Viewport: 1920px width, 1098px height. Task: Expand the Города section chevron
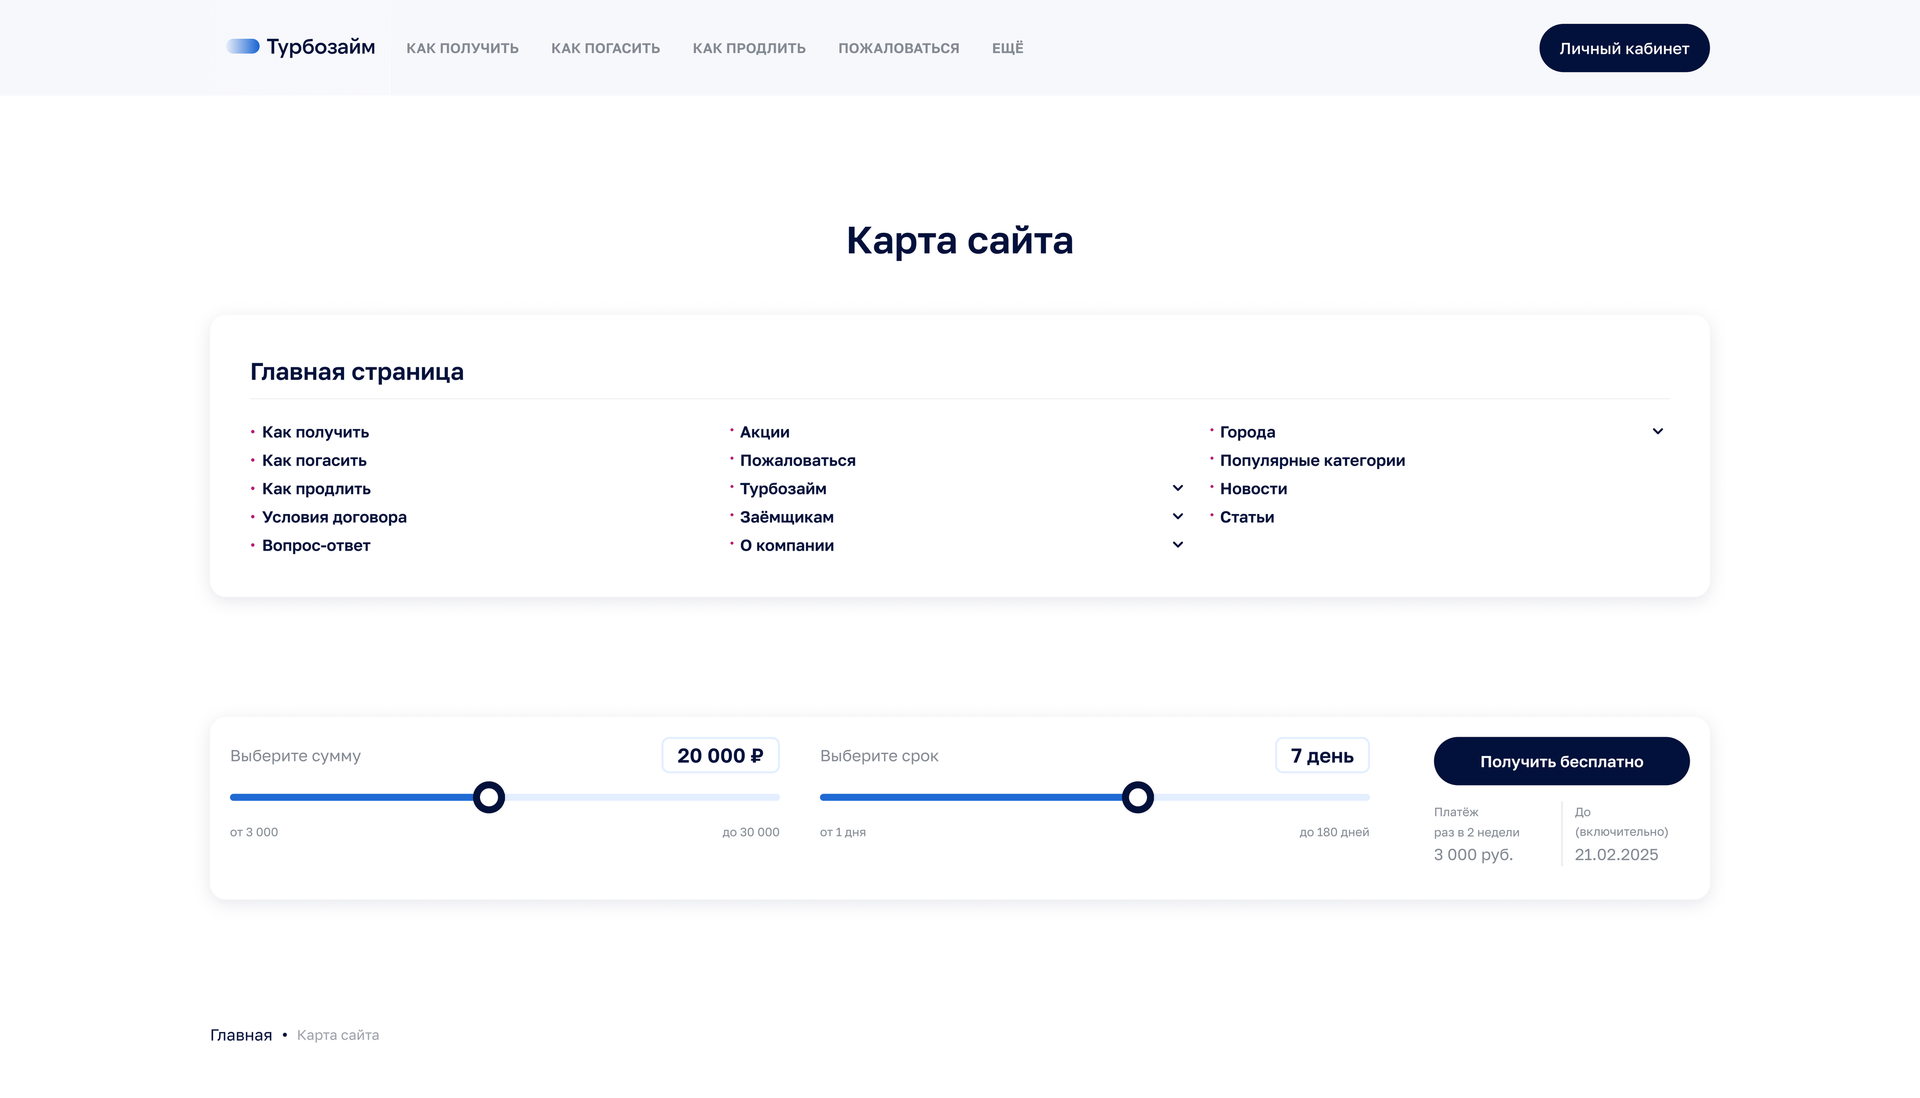pyautogui.click(x=1657, y=432)
